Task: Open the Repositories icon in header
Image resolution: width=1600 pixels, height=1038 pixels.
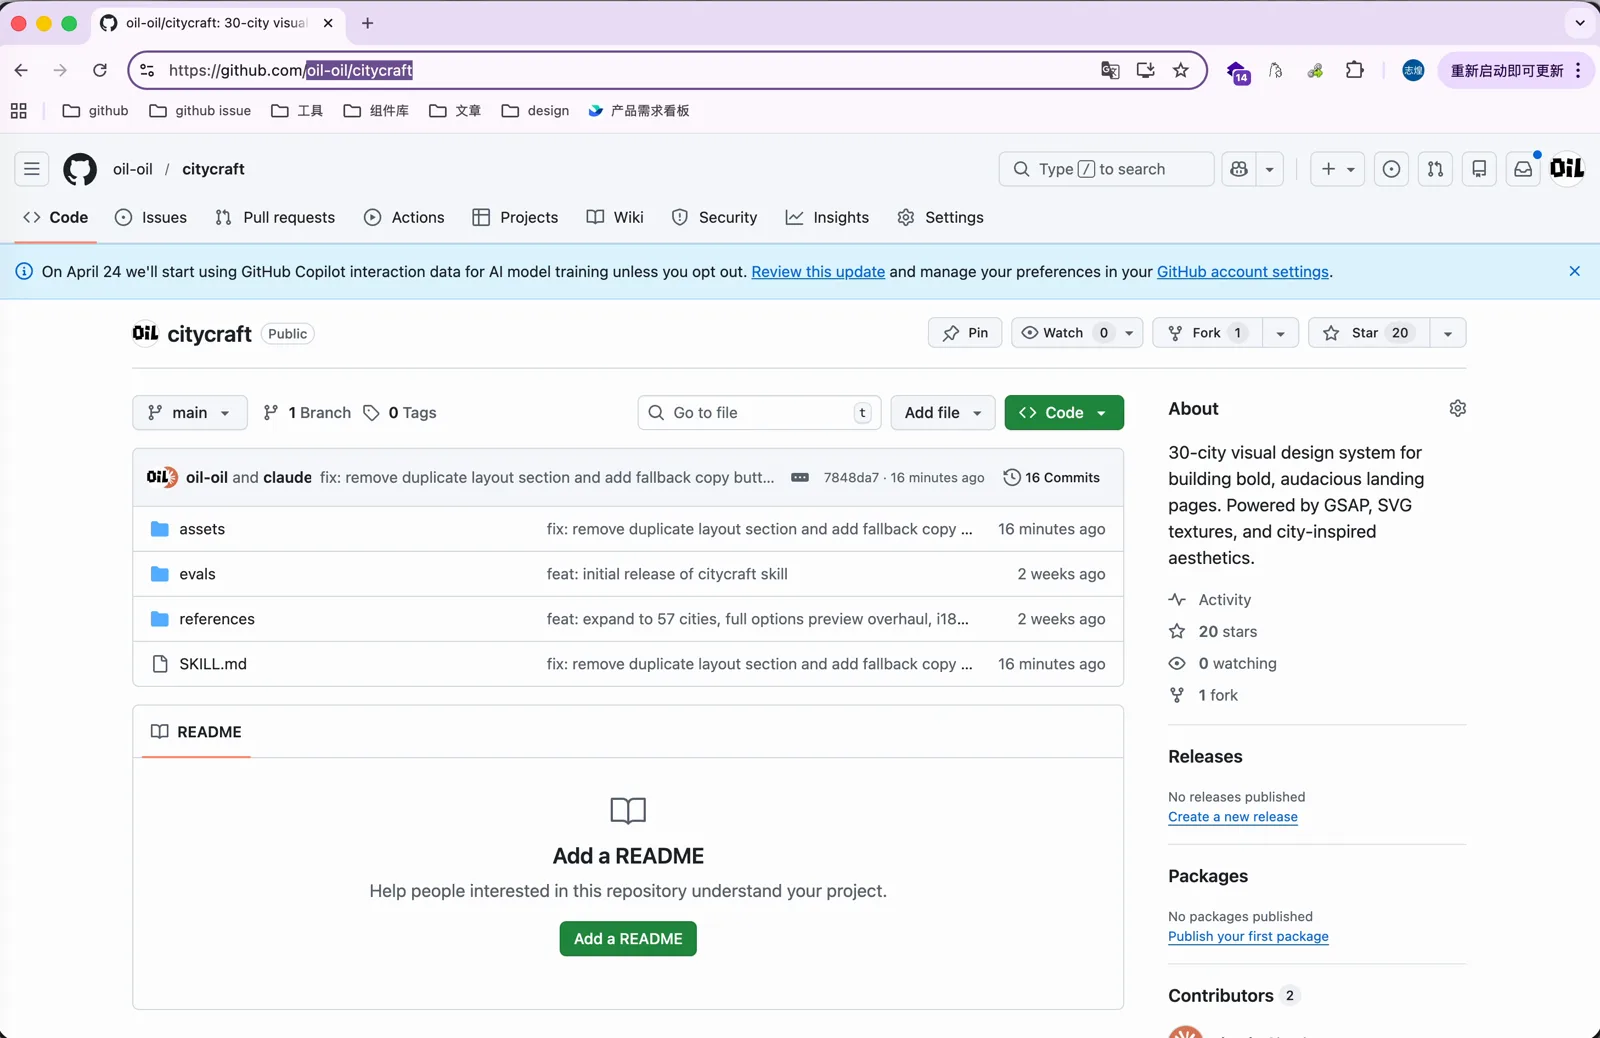Action: pos(1479,169)
